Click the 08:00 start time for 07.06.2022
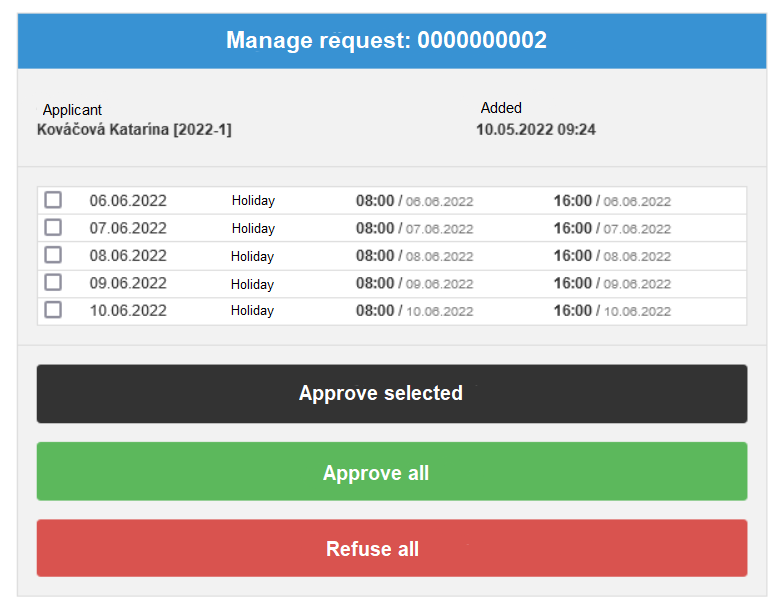The image size is (784, 603). 375,228
